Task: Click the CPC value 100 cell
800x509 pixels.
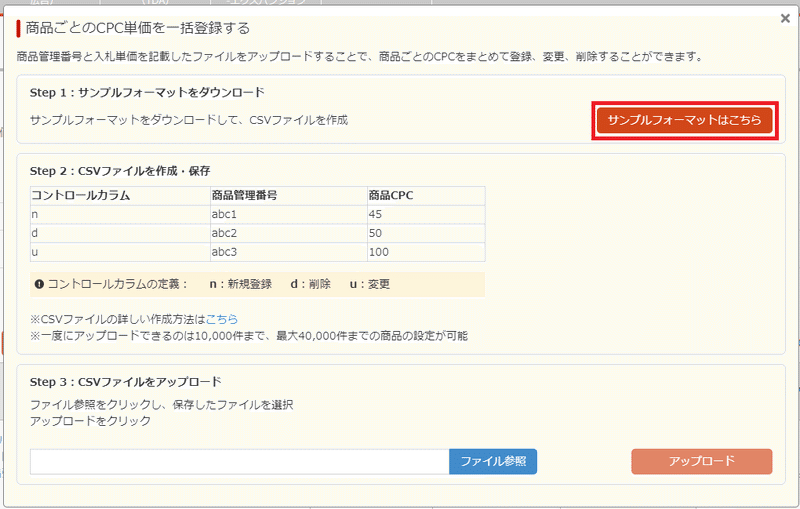Action: (x=379, y=252)
